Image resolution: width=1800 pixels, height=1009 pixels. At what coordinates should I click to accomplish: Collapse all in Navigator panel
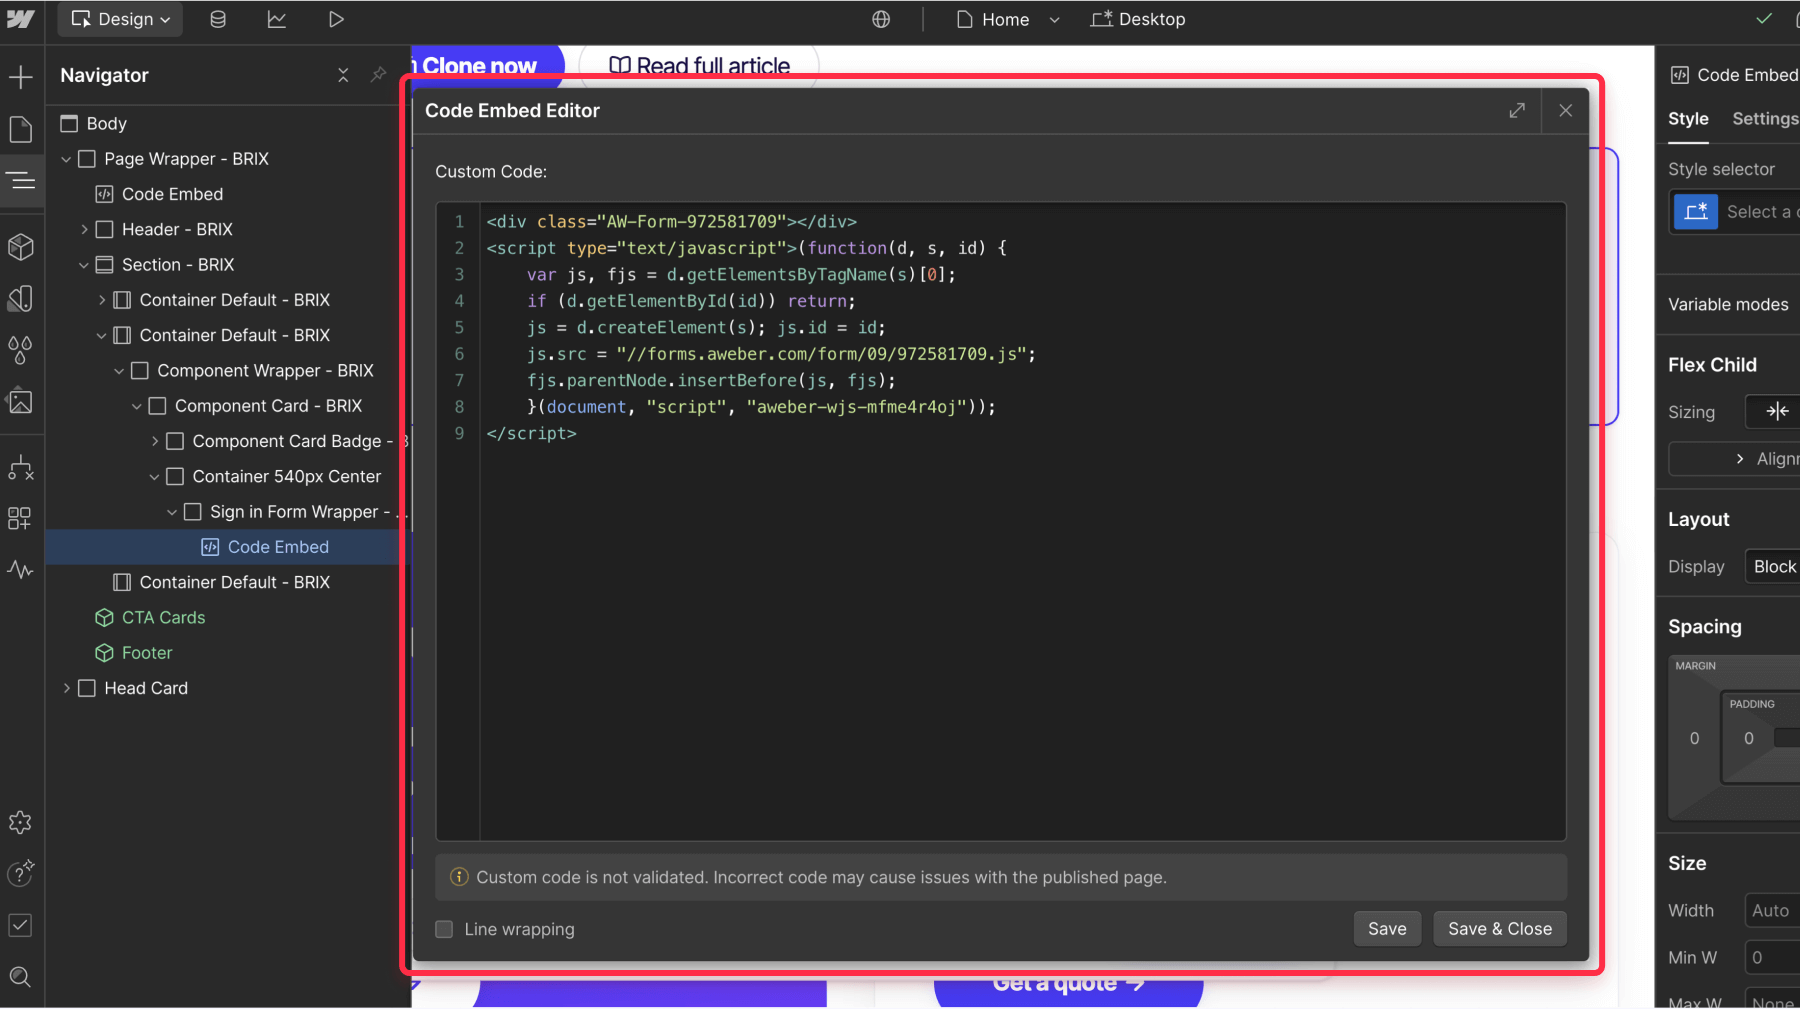(343, 75)
